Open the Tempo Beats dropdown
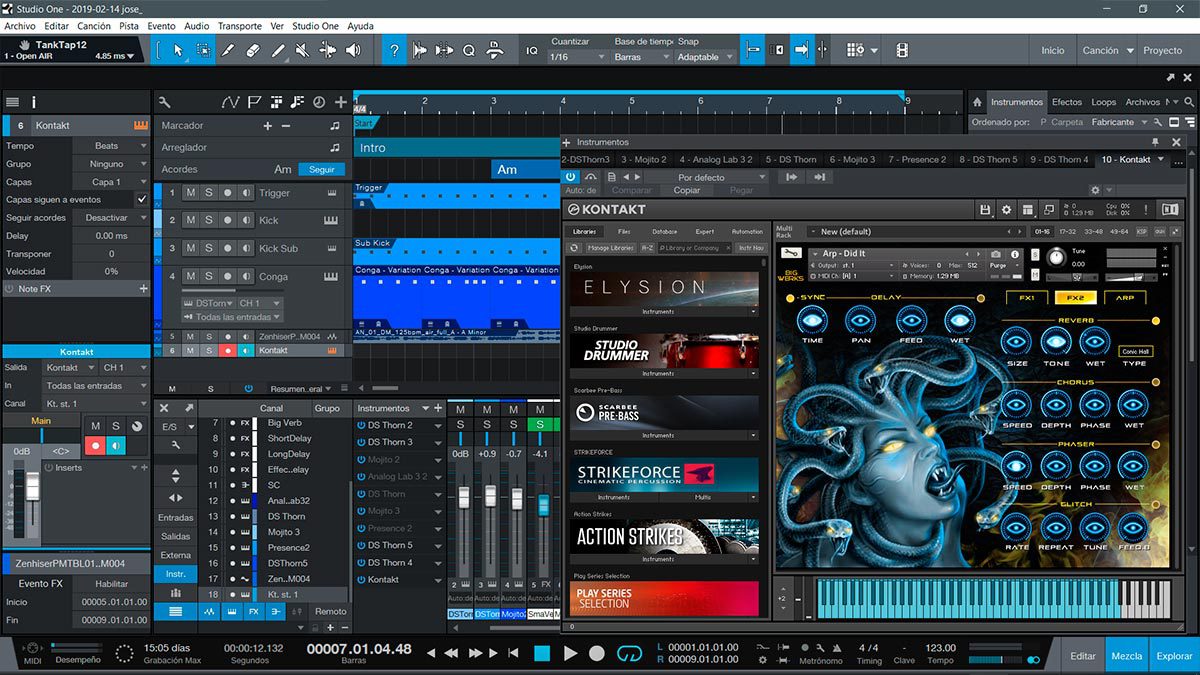This screenshot has width=1200, height=675. click(109, 146)
